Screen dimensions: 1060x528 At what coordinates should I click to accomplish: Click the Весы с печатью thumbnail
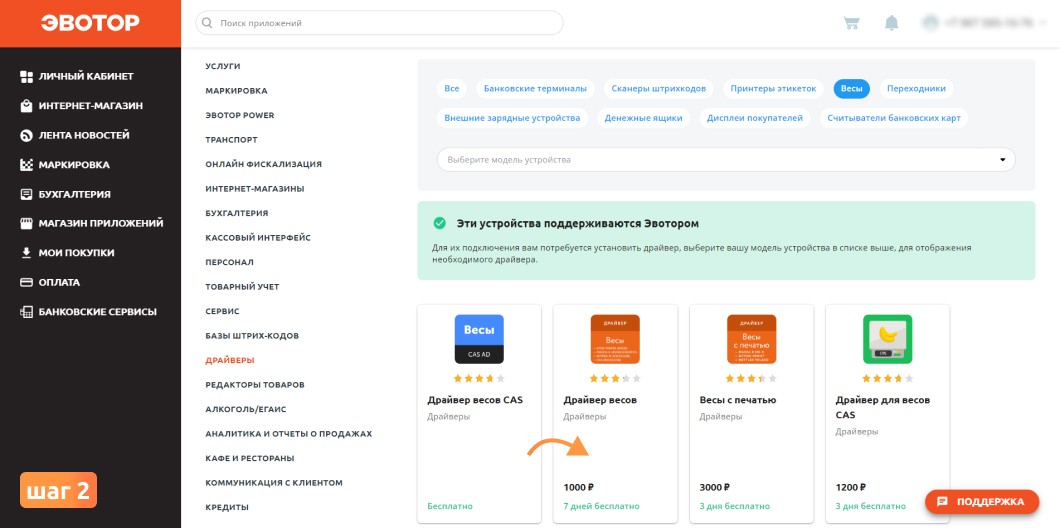pyautogui.click(x=751, y=339)
